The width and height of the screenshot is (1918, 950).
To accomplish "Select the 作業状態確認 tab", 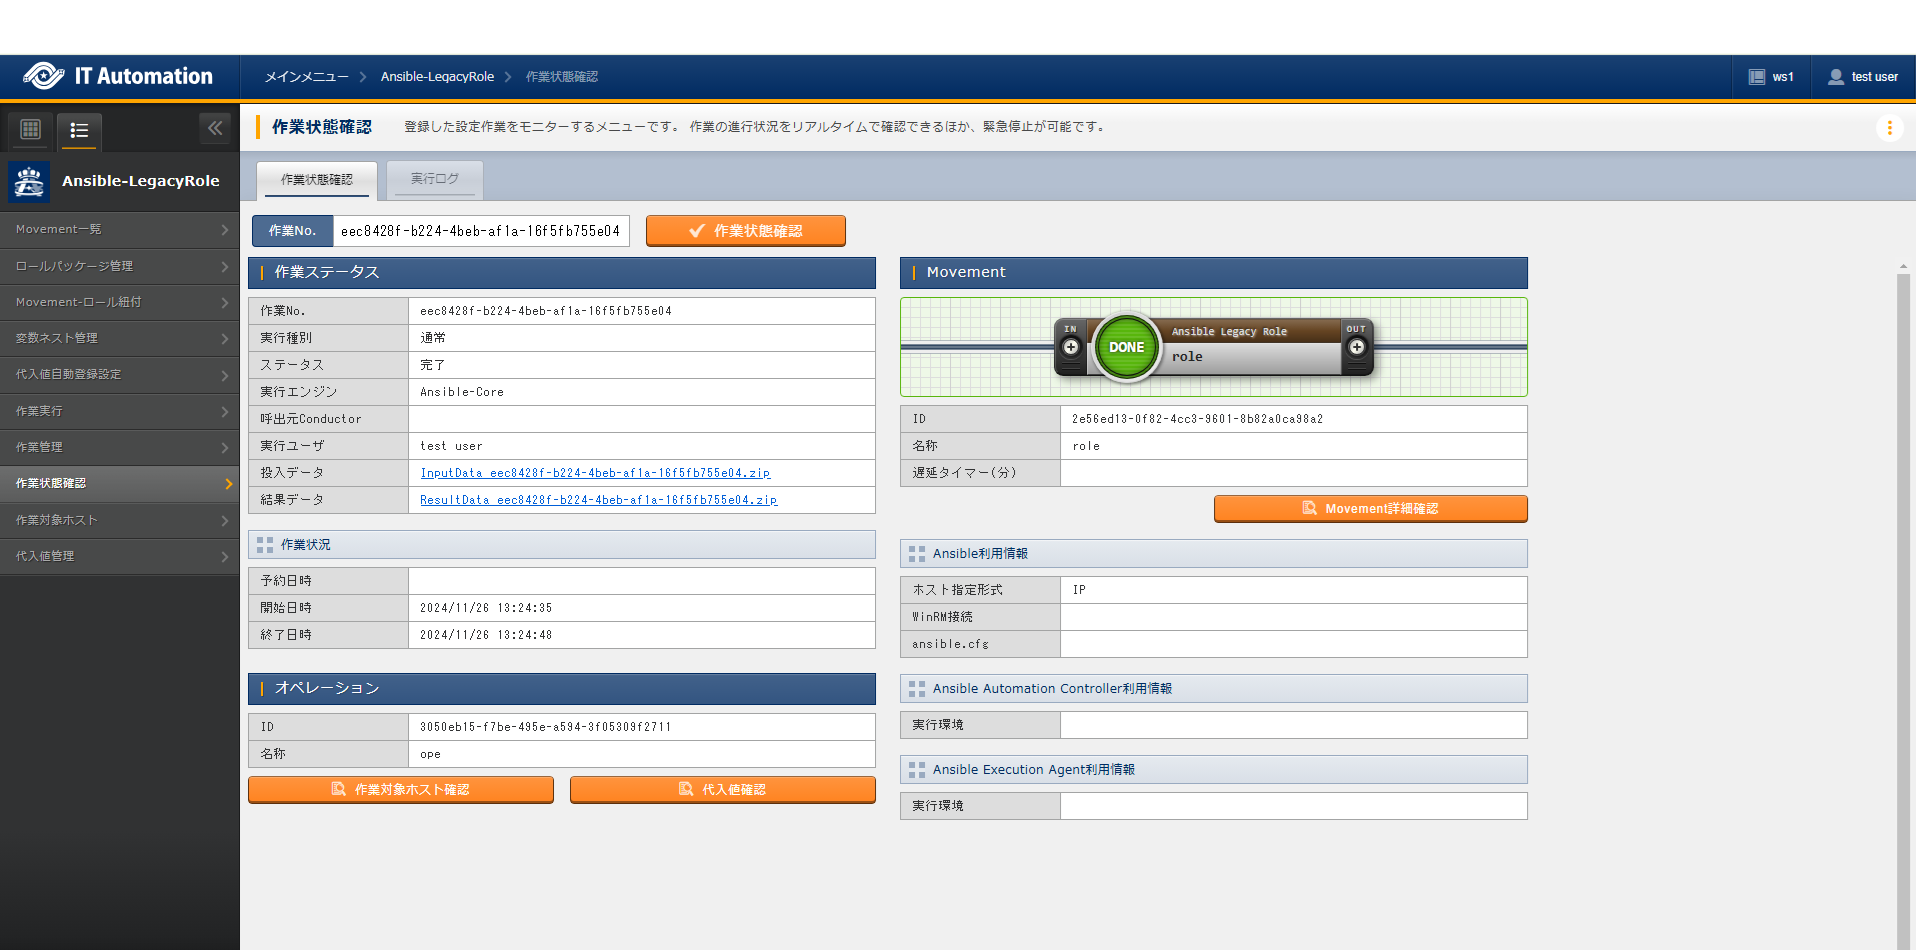I will pyautogui.click(x=317, y=180).
